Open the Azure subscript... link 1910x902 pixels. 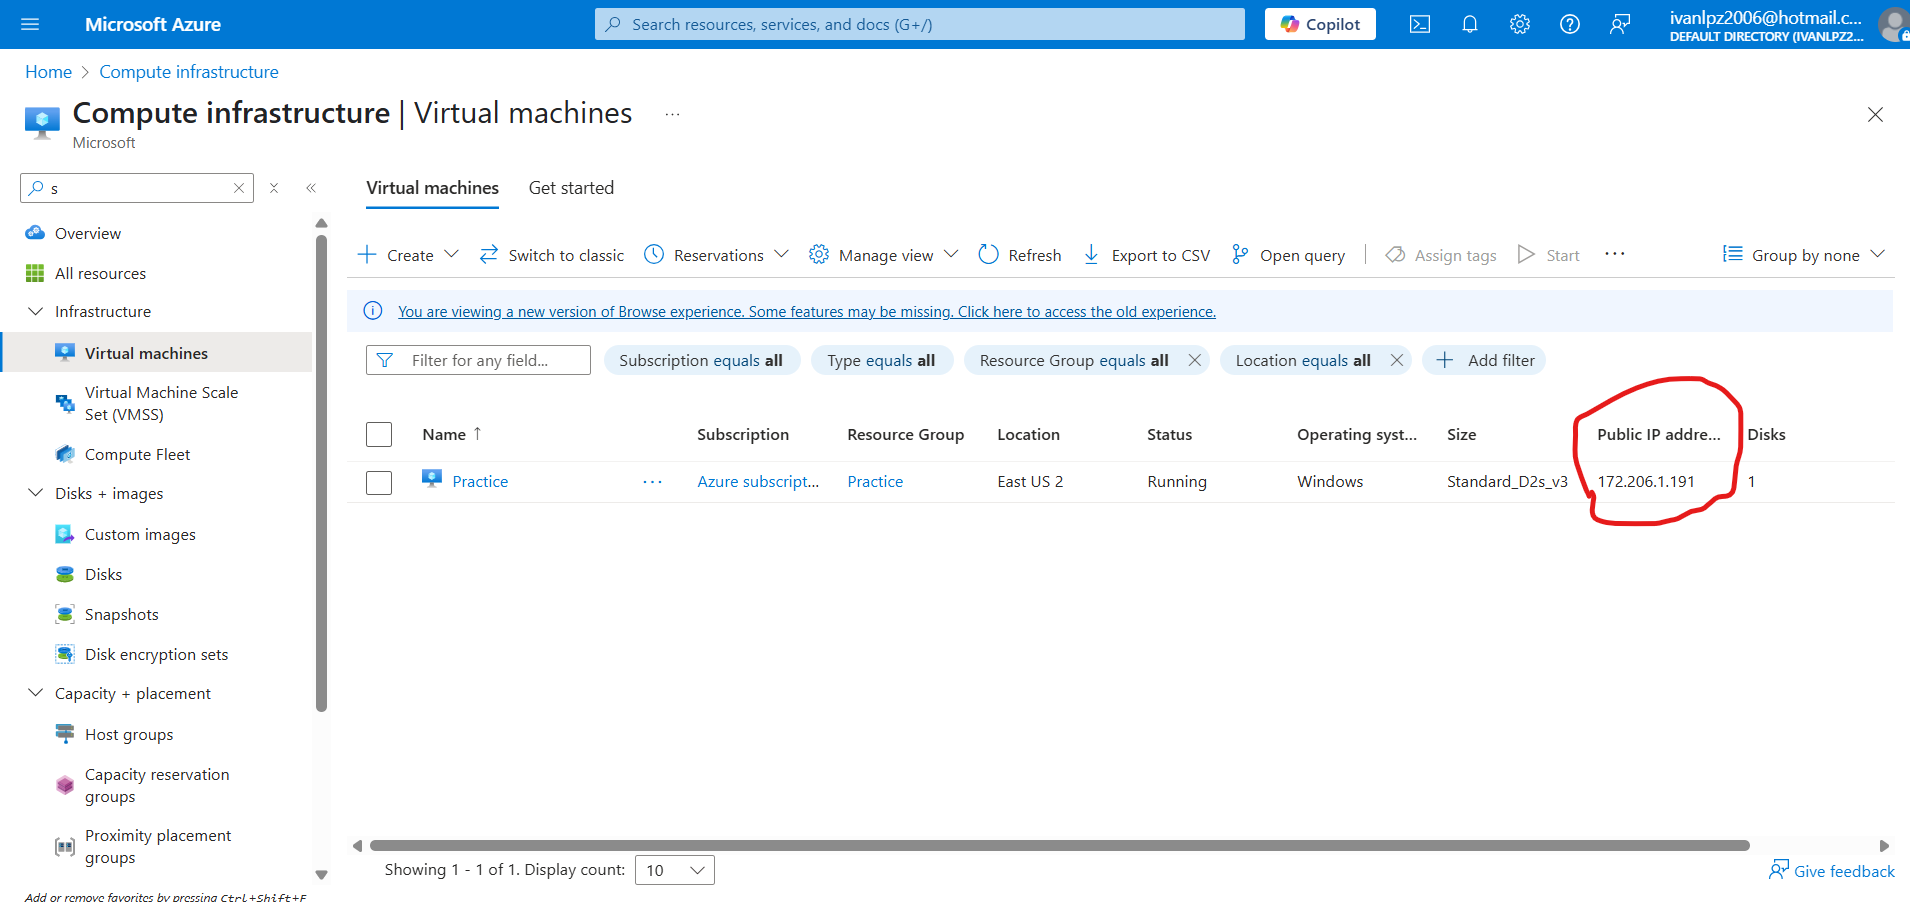click(x=758, y=482)
